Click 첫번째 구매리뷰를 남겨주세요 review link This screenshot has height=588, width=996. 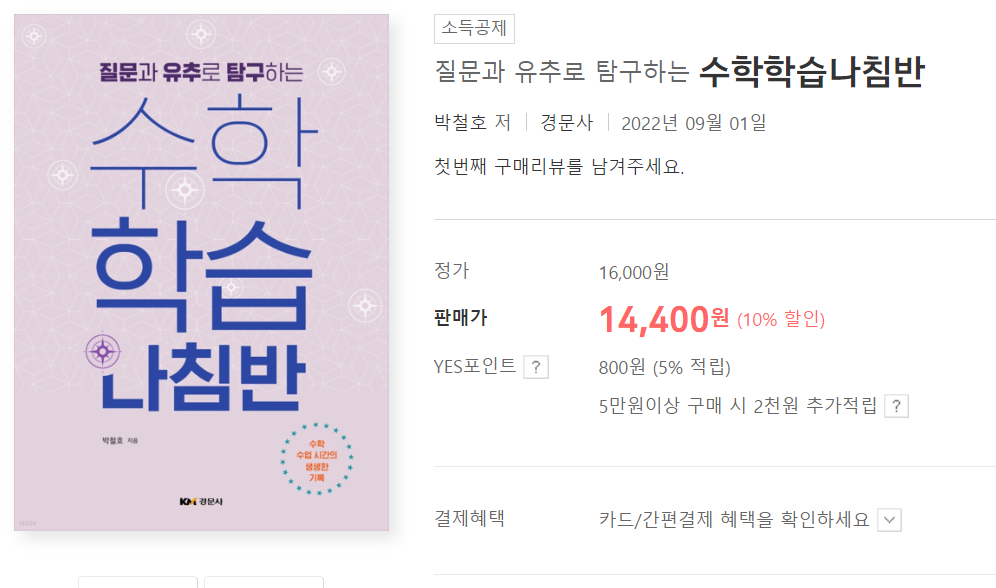pos(559,166)
